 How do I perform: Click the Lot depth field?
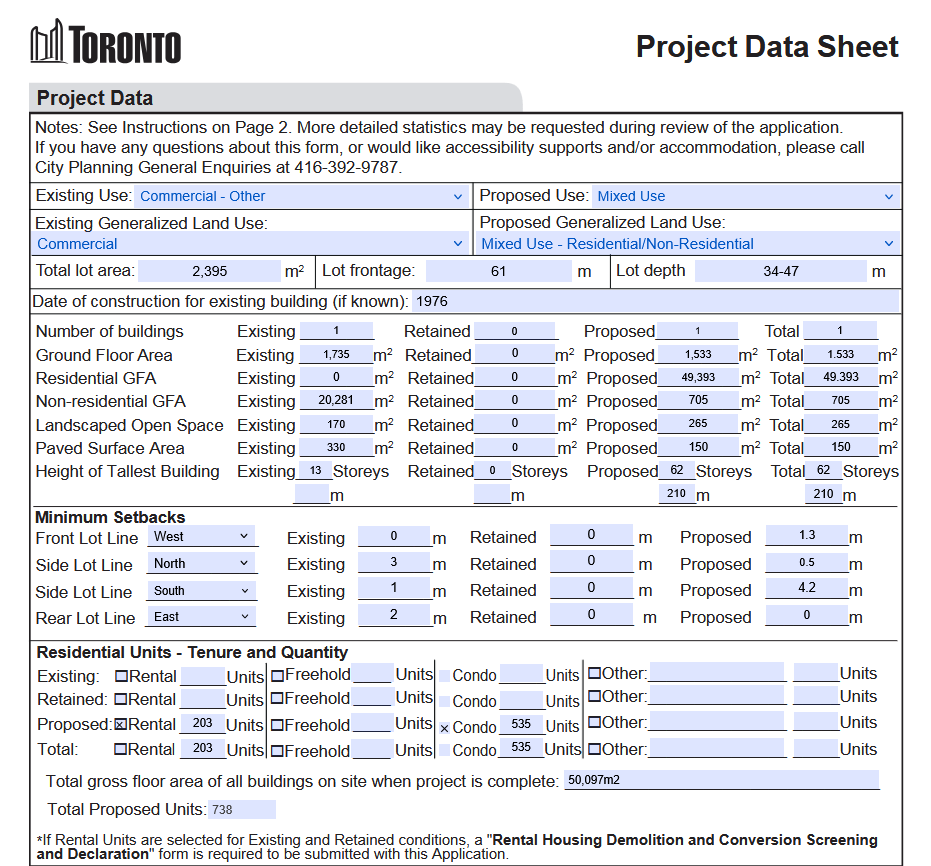point(780,271)
